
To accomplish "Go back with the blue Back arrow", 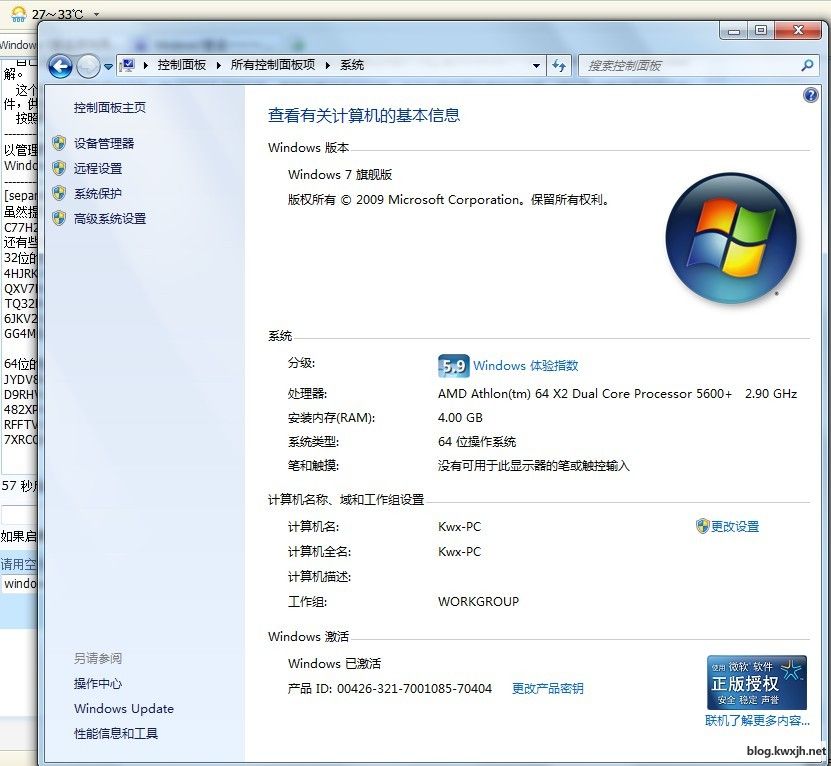I will tap(60, 67).
